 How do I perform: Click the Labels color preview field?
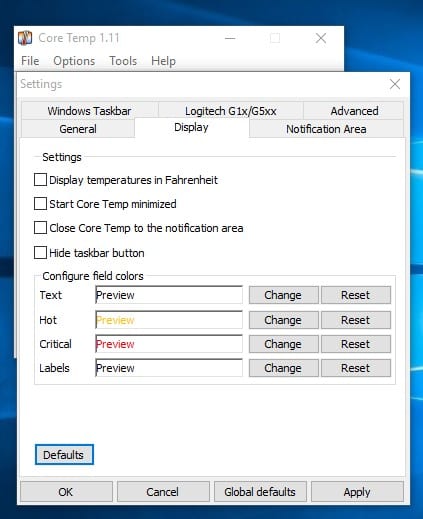169,368
